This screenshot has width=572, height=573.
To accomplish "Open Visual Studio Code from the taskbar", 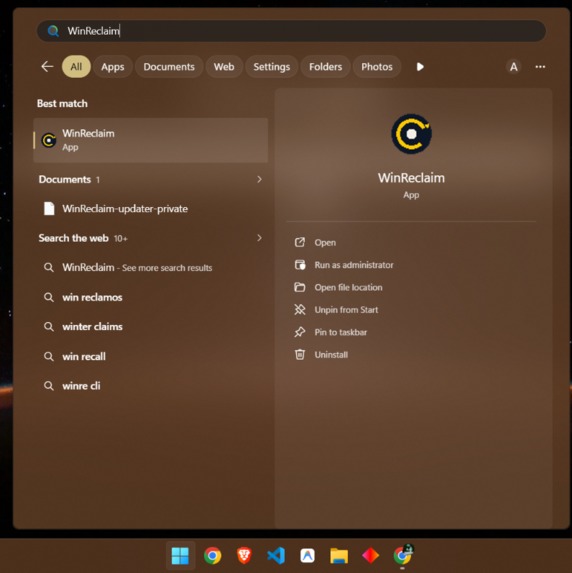I will pyautogui.click(x=276, y=556).
